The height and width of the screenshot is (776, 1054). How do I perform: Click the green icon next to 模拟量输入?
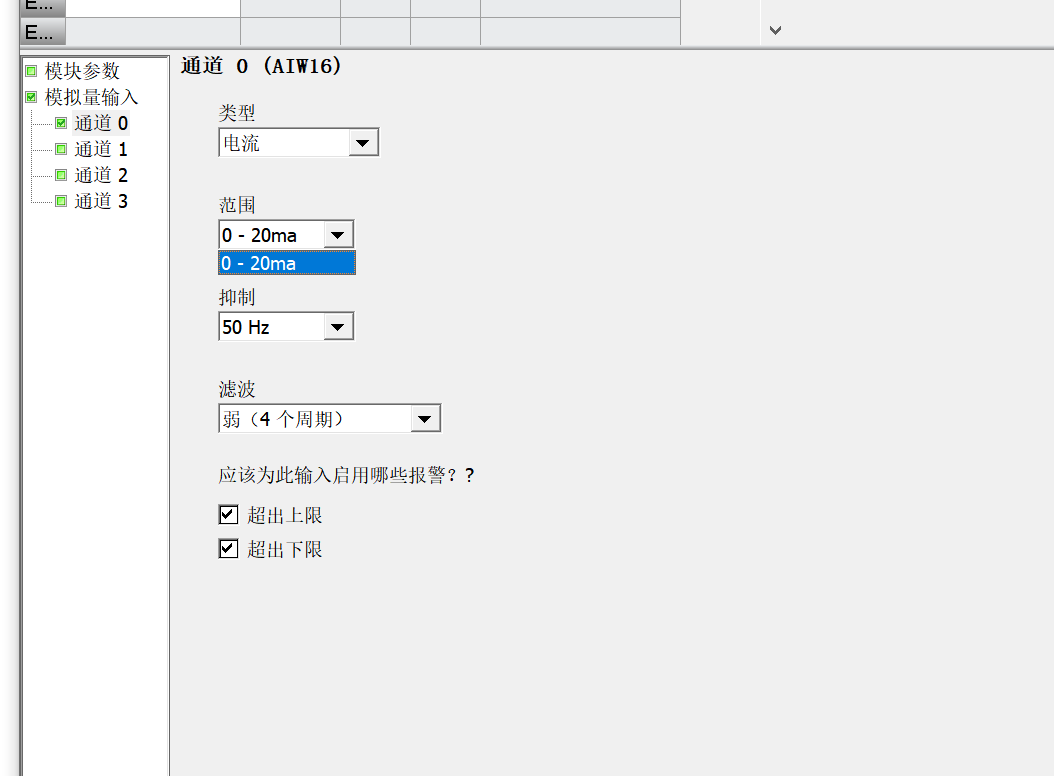(31, 97)
